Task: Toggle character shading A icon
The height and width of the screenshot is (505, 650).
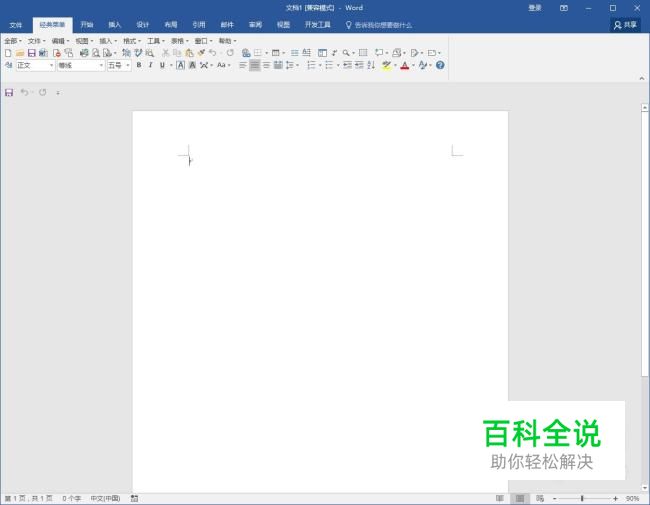Action: coord(192,65)
